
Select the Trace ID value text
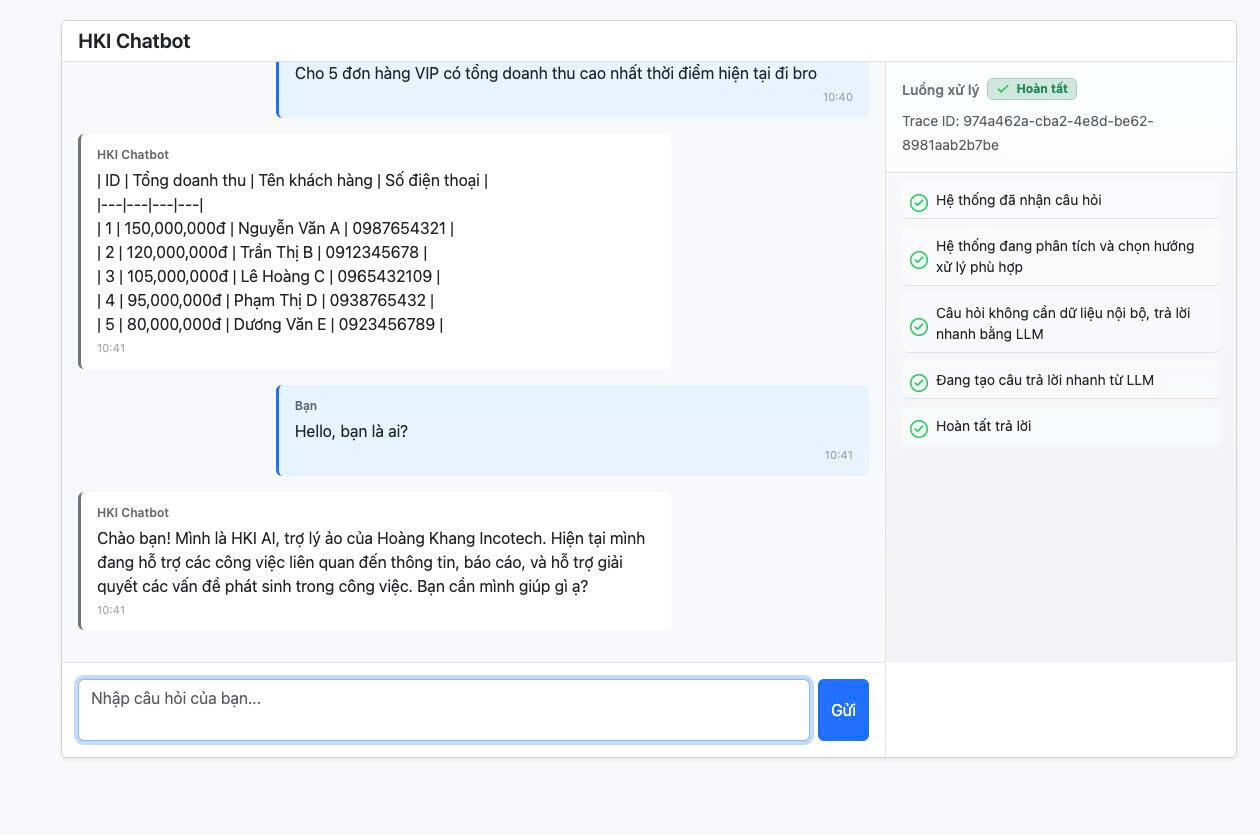pyautogui.click(x=1027, y=132)
